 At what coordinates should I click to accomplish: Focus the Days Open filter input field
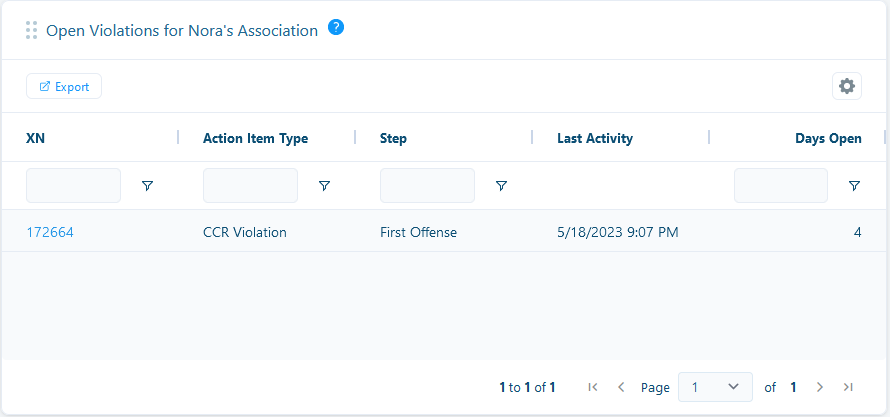pos(781,186)
